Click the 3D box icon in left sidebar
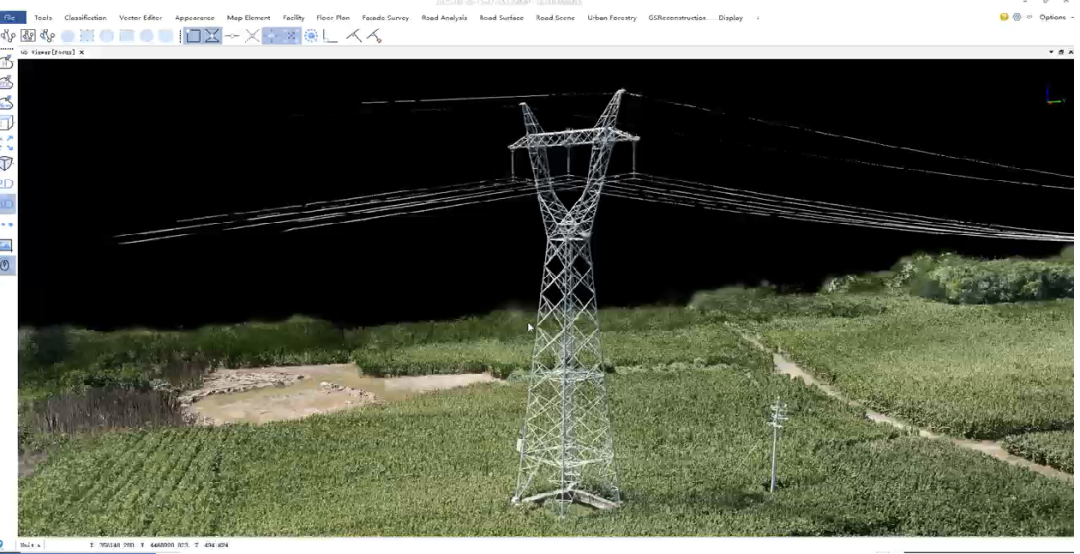This screenshot has height=554, width=1080. [6, 123]
